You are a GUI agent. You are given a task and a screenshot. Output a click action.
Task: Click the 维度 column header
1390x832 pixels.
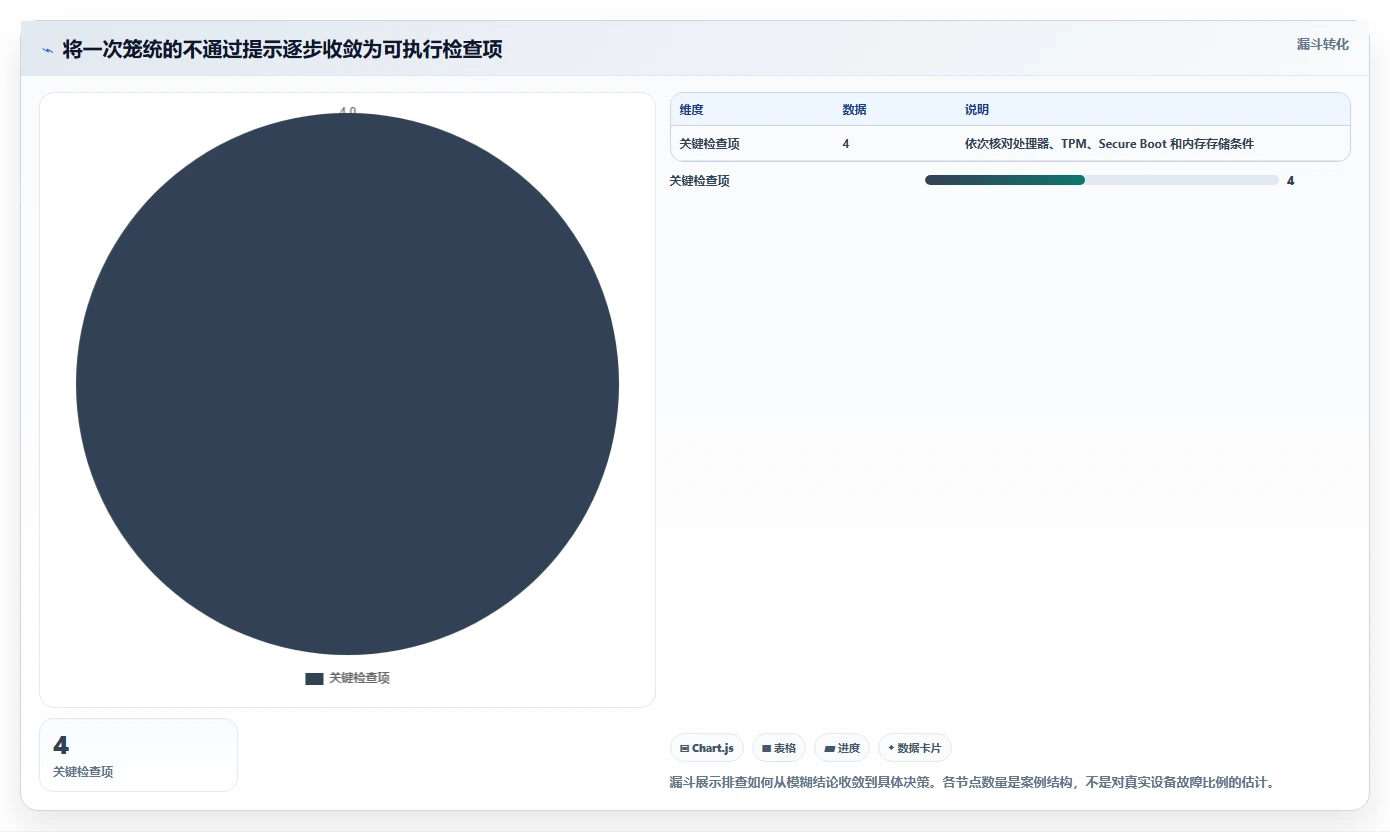pos(692,110)
